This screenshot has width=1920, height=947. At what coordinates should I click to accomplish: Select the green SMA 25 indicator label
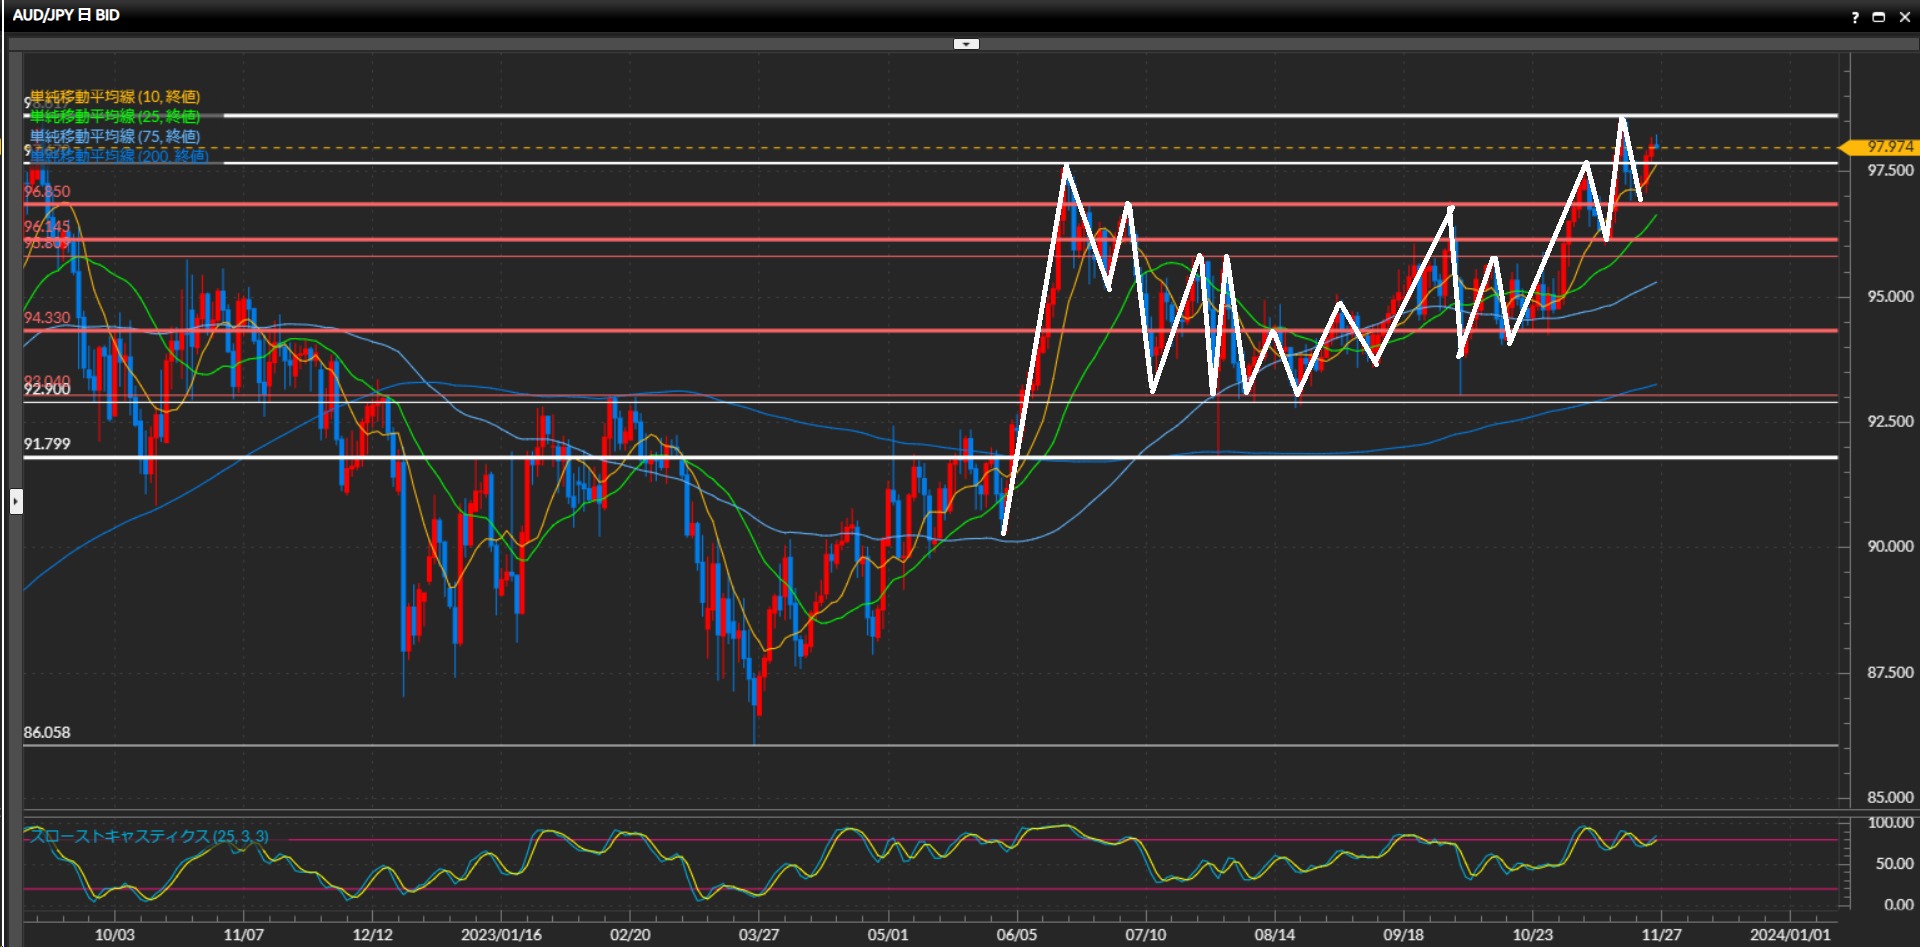(115, 116)
